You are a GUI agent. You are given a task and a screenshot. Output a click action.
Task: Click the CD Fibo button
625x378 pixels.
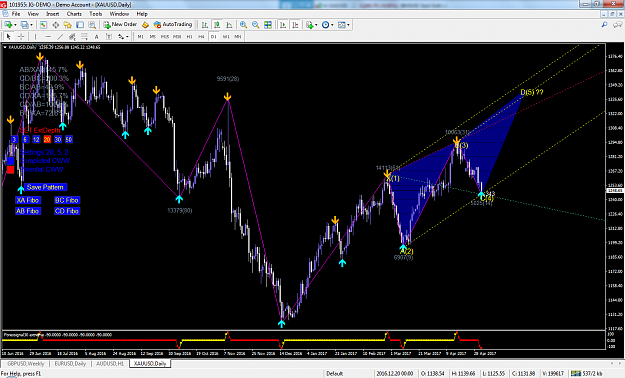pos(67,211)
